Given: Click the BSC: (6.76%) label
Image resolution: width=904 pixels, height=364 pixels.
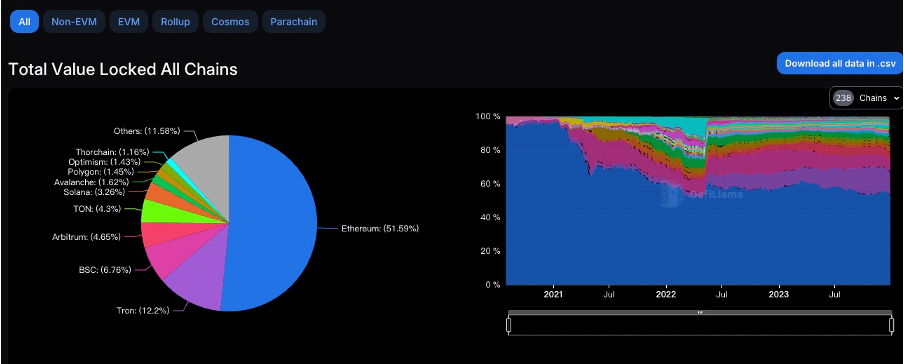Looking at the screenshot, I should tap(105, 269).
